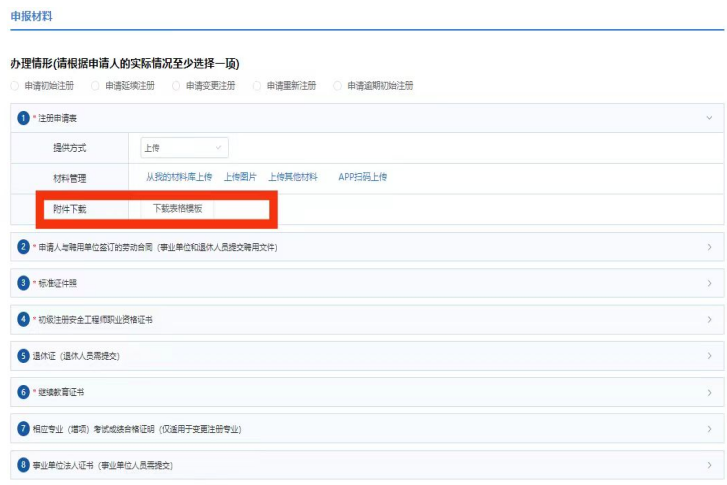The image size is (727, 485).
Task: Click the 附件下载 label cell
Action: tap(70, 209)
